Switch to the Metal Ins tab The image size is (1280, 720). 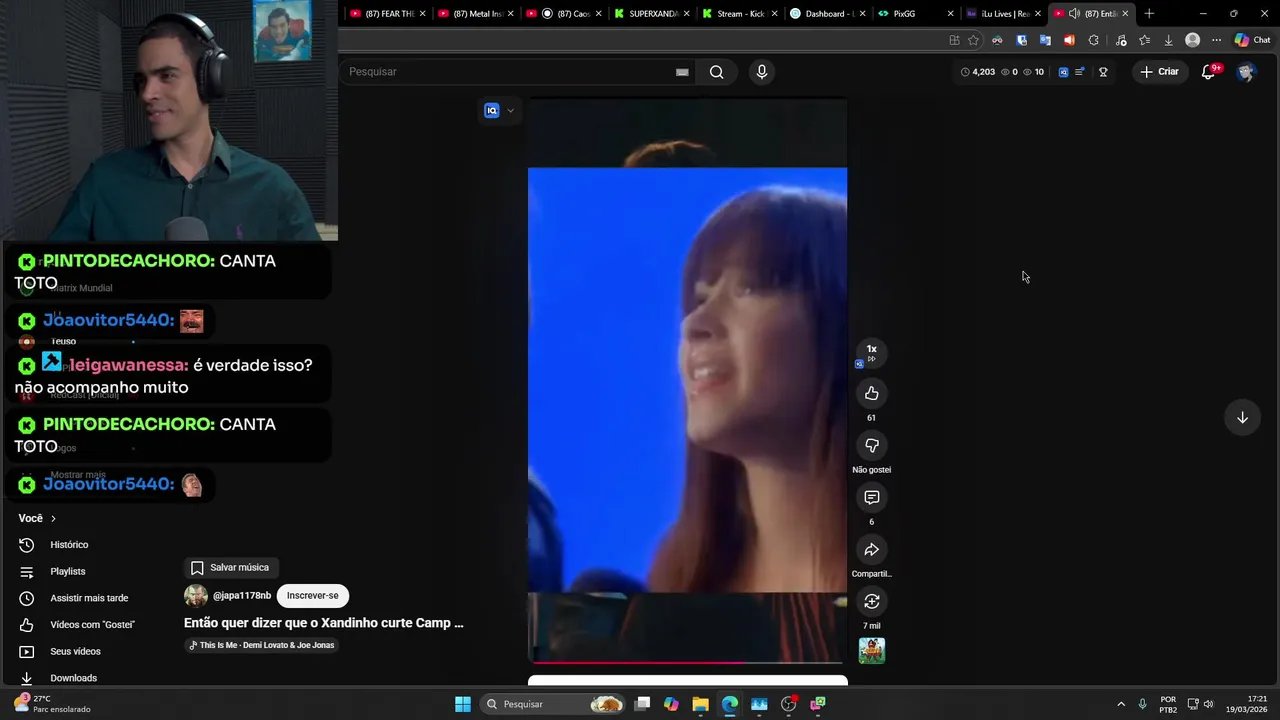point(476,14)
